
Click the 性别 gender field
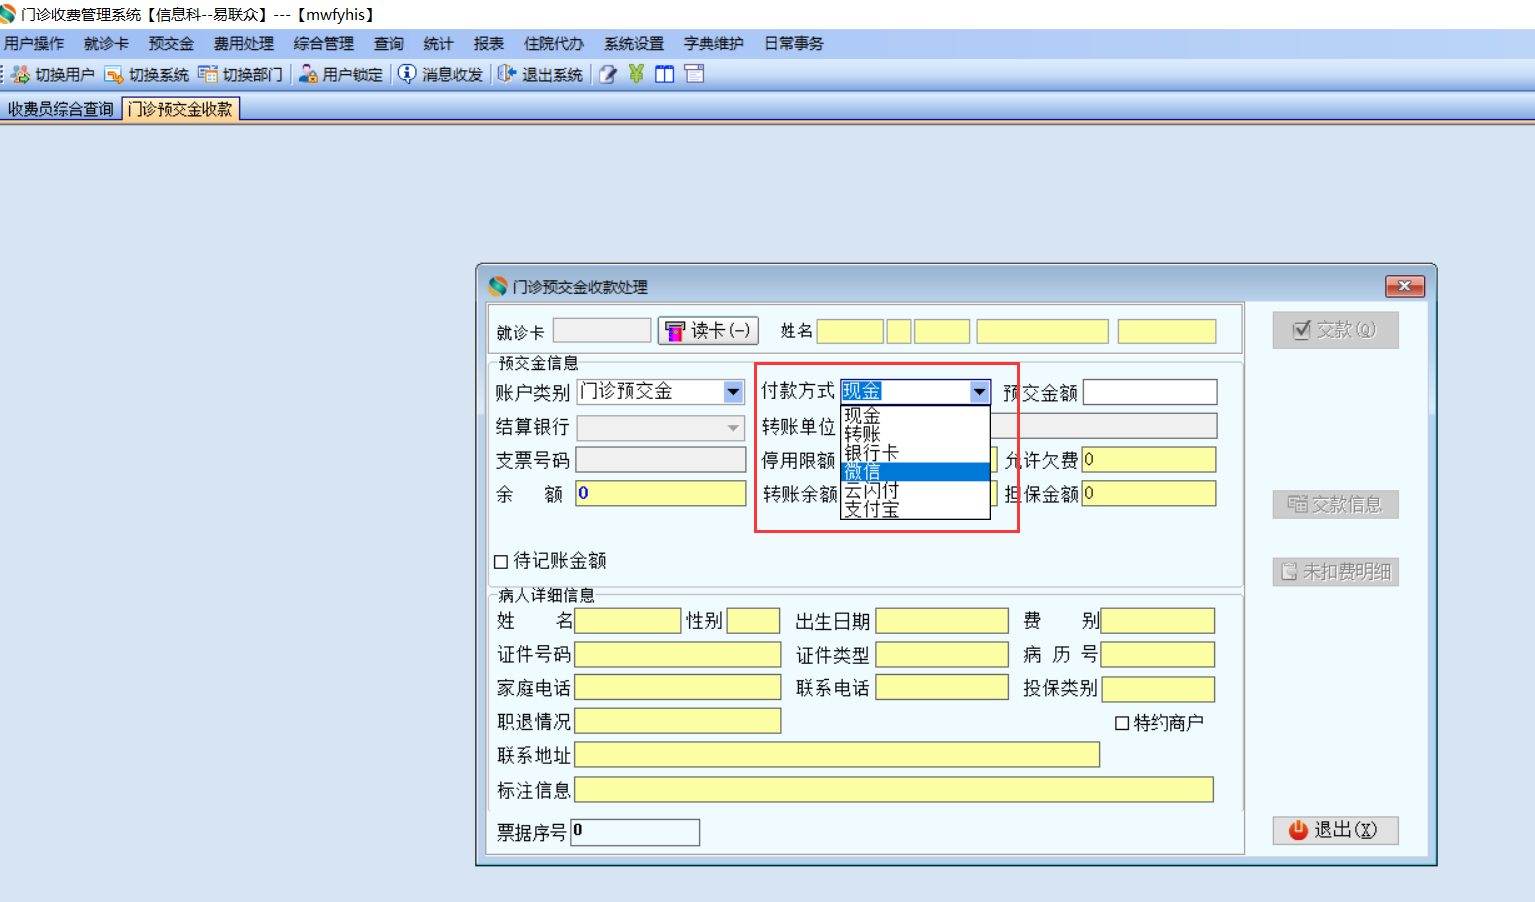coord(753,621)
